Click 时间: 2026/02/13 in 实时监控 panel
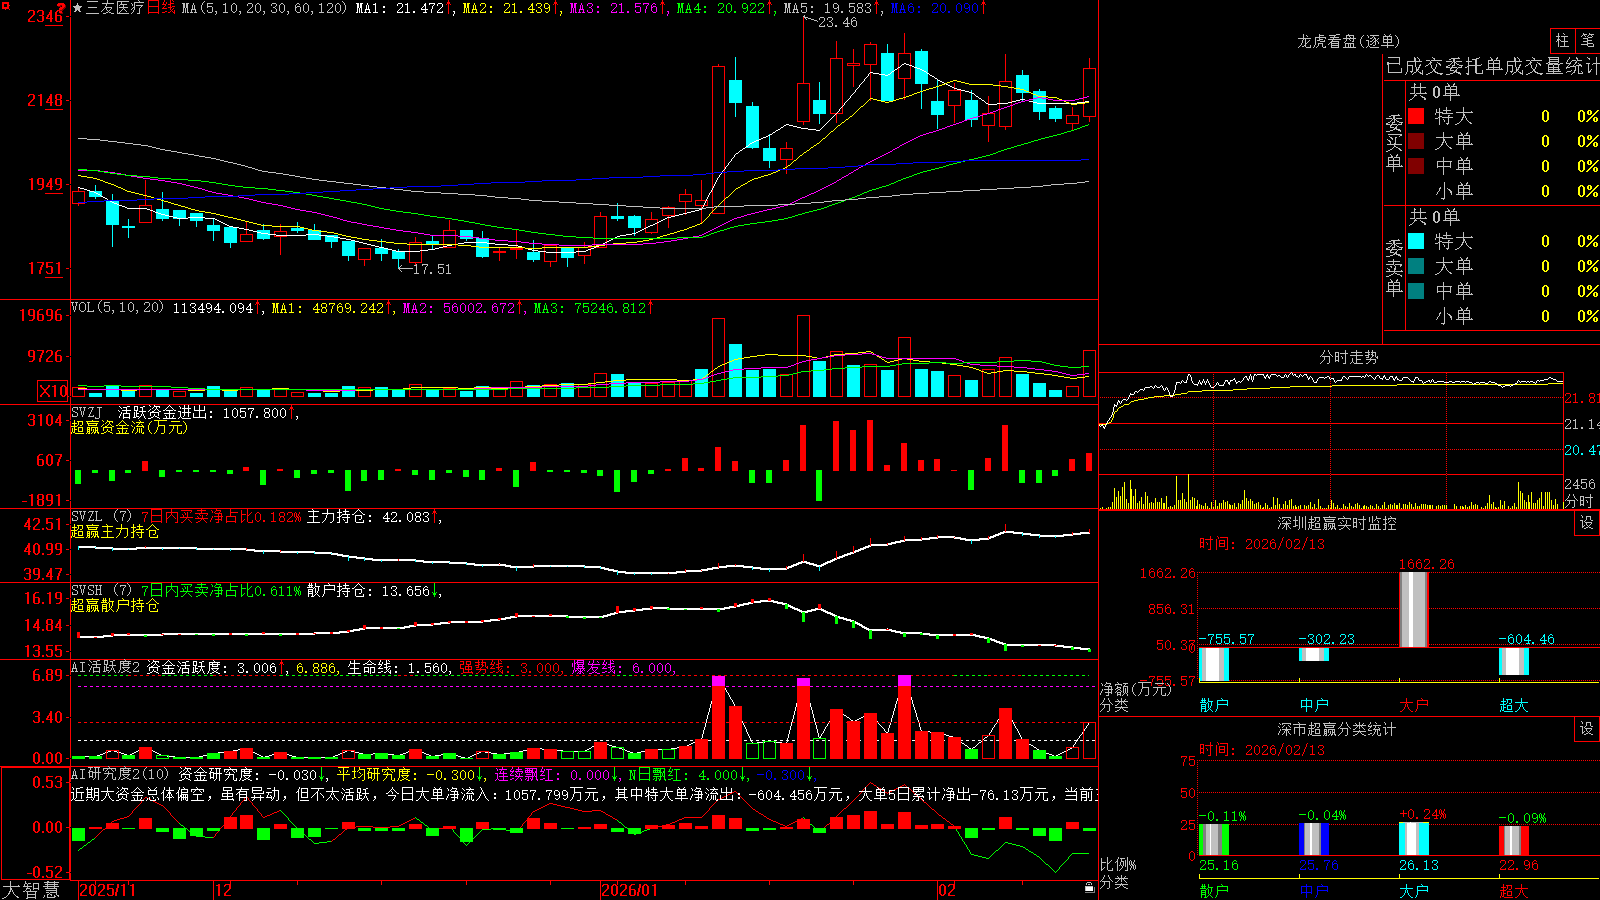Image resolution: width=1600 pixels, height=900 pixels. (1262, 544)
